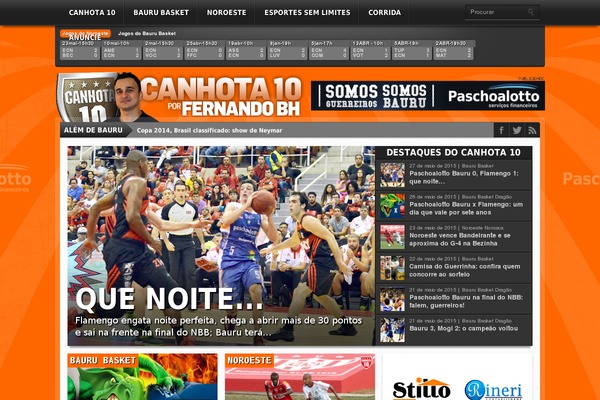
Task: Open the BAURU BASKET menu item
Action: [x=161, y=12]
